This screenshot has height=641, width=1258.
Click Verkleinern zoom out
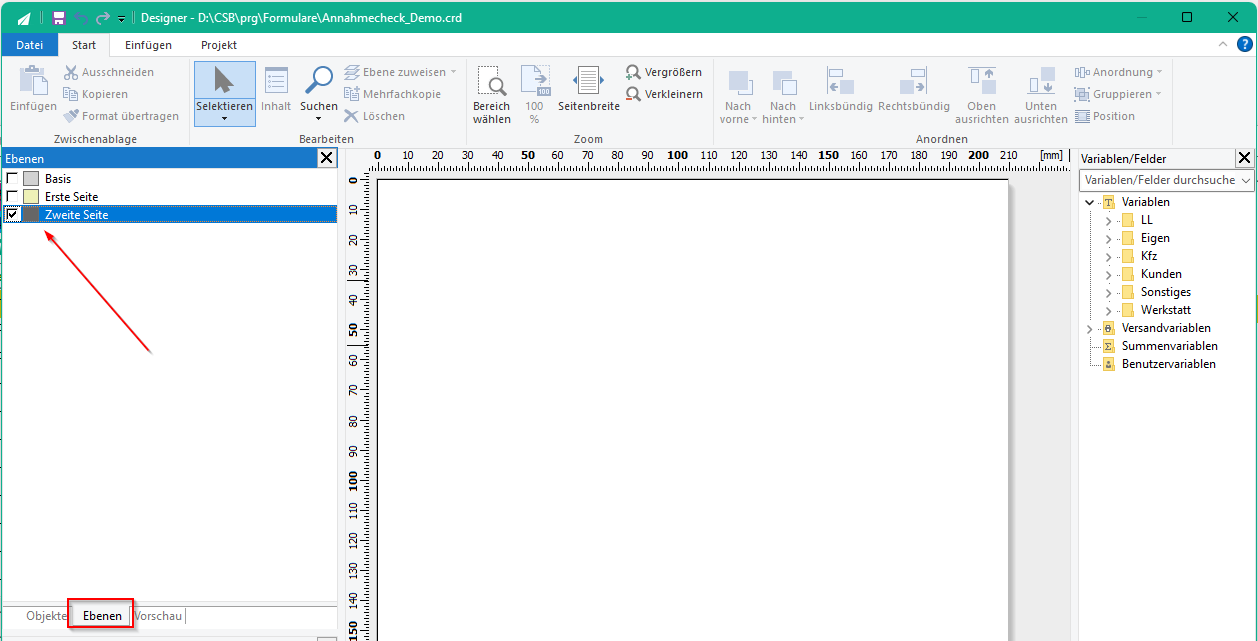pyautogui.click(x=665, y=94)
